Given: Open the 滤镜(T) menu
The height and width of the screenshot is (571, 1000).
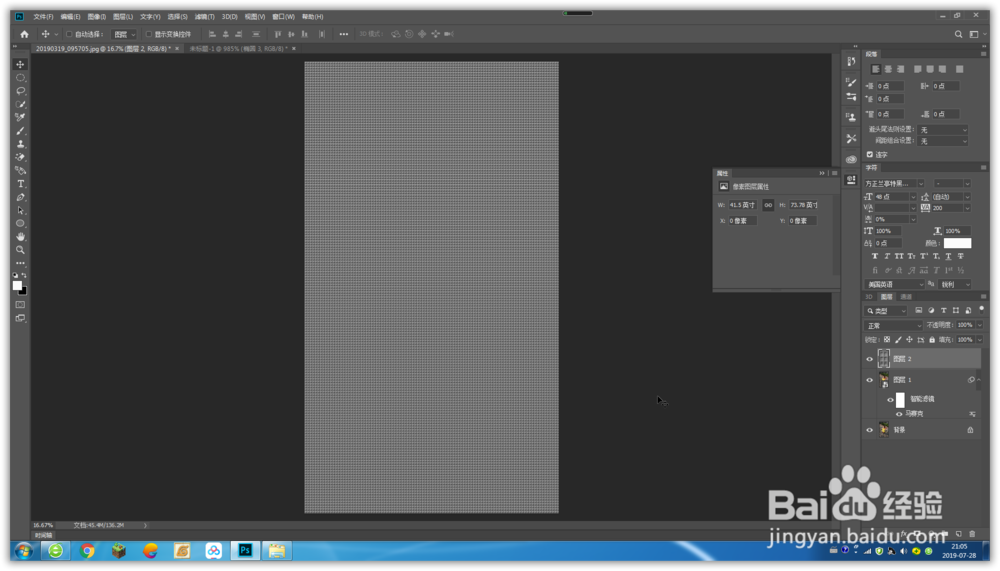Looking at the screenshot, I should (x=205, y=17).
